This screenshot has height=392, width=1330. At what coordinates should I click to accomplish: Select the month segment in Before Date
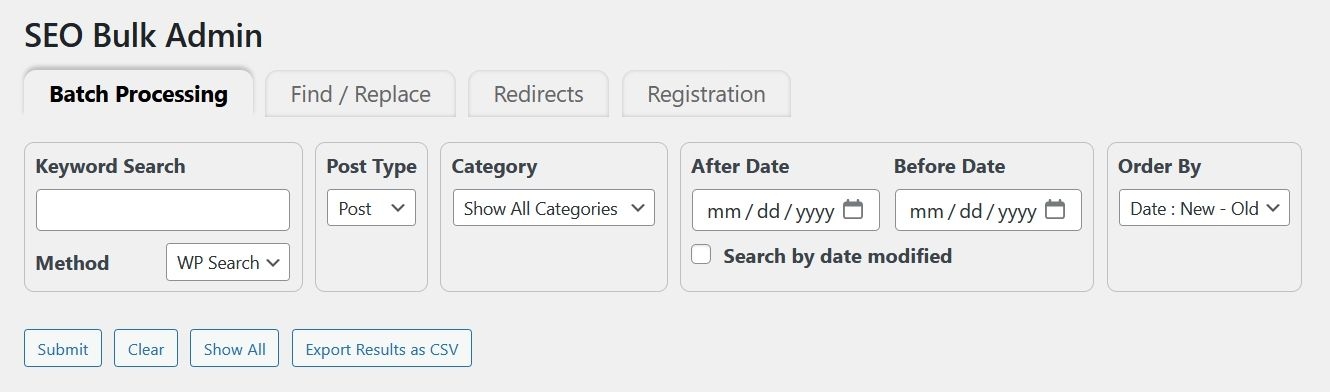coord(926,211)
